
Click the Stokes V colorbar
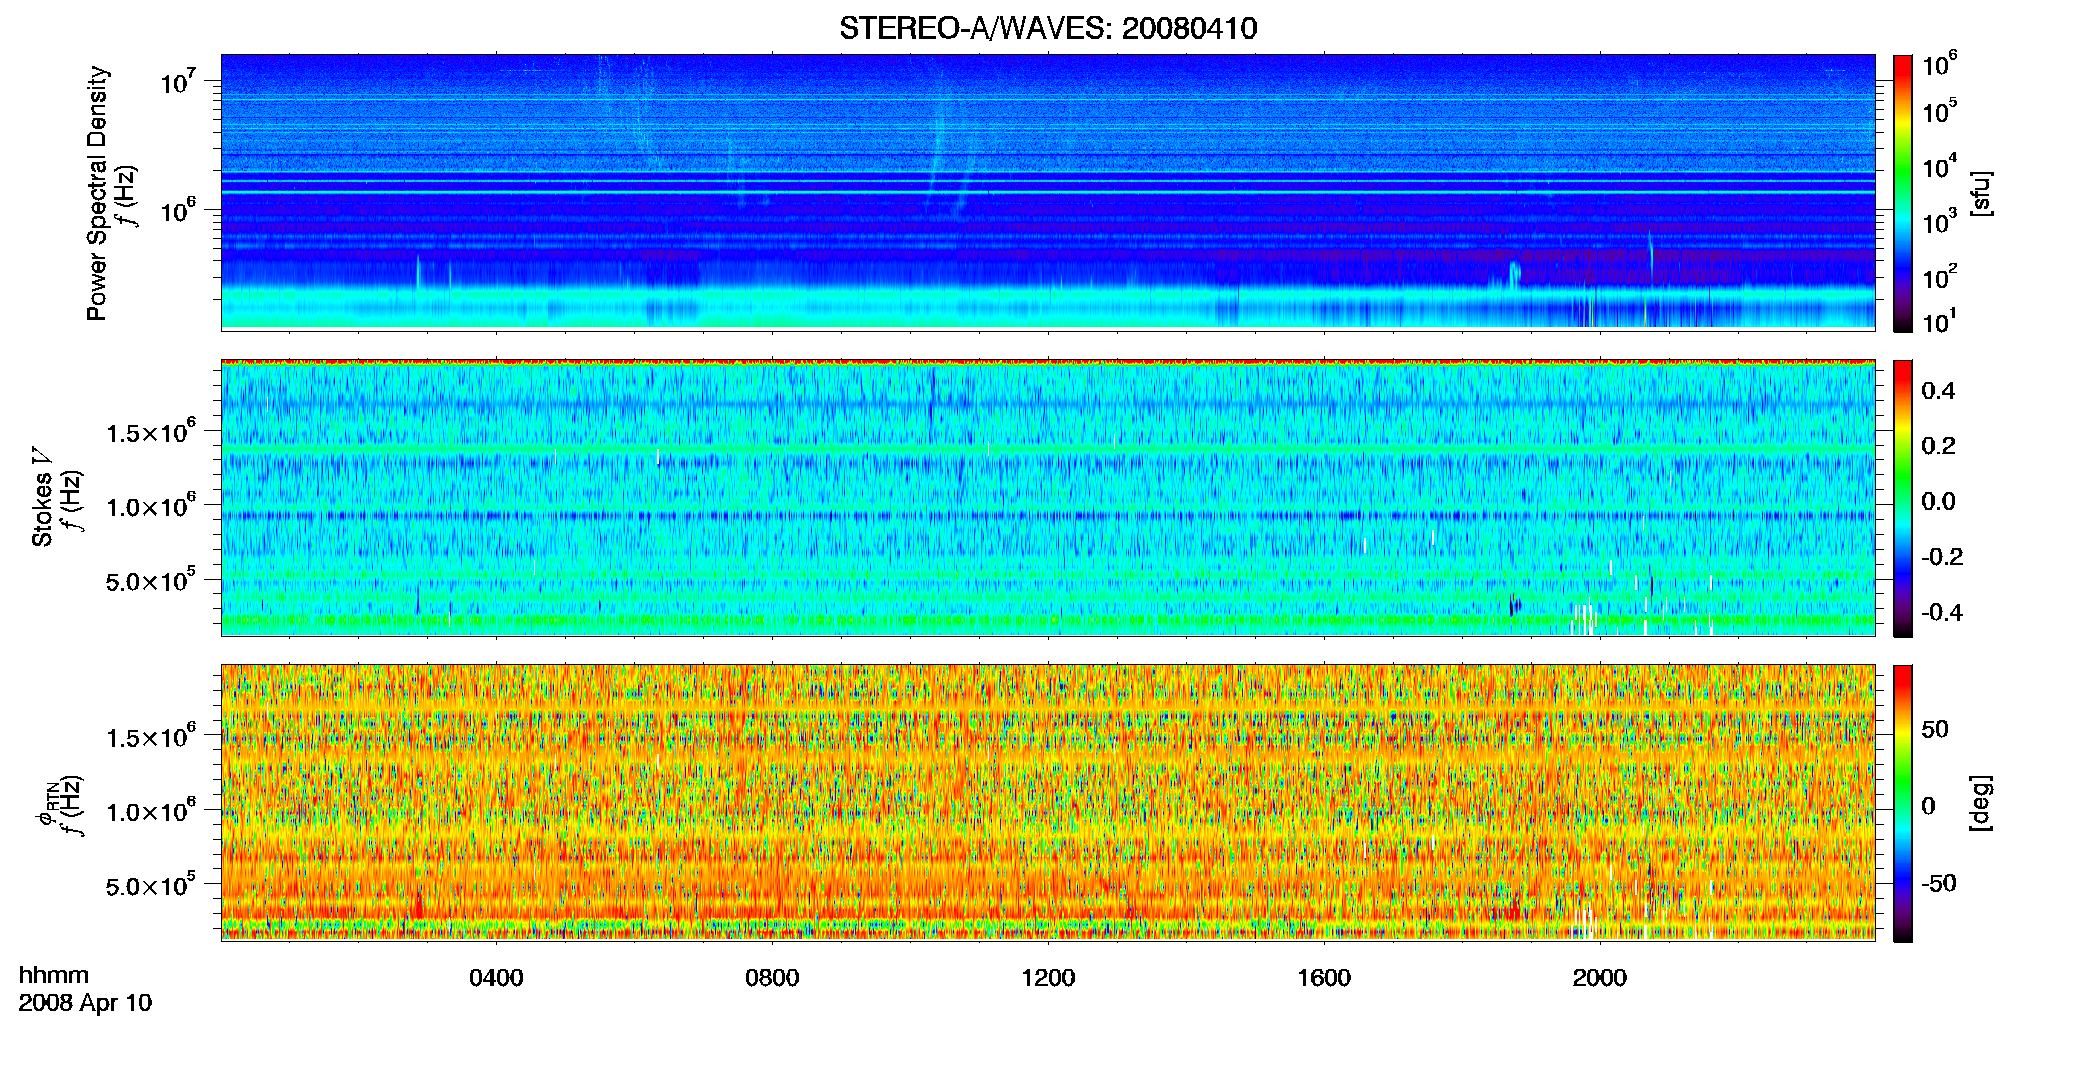(x=1903, y=498)
